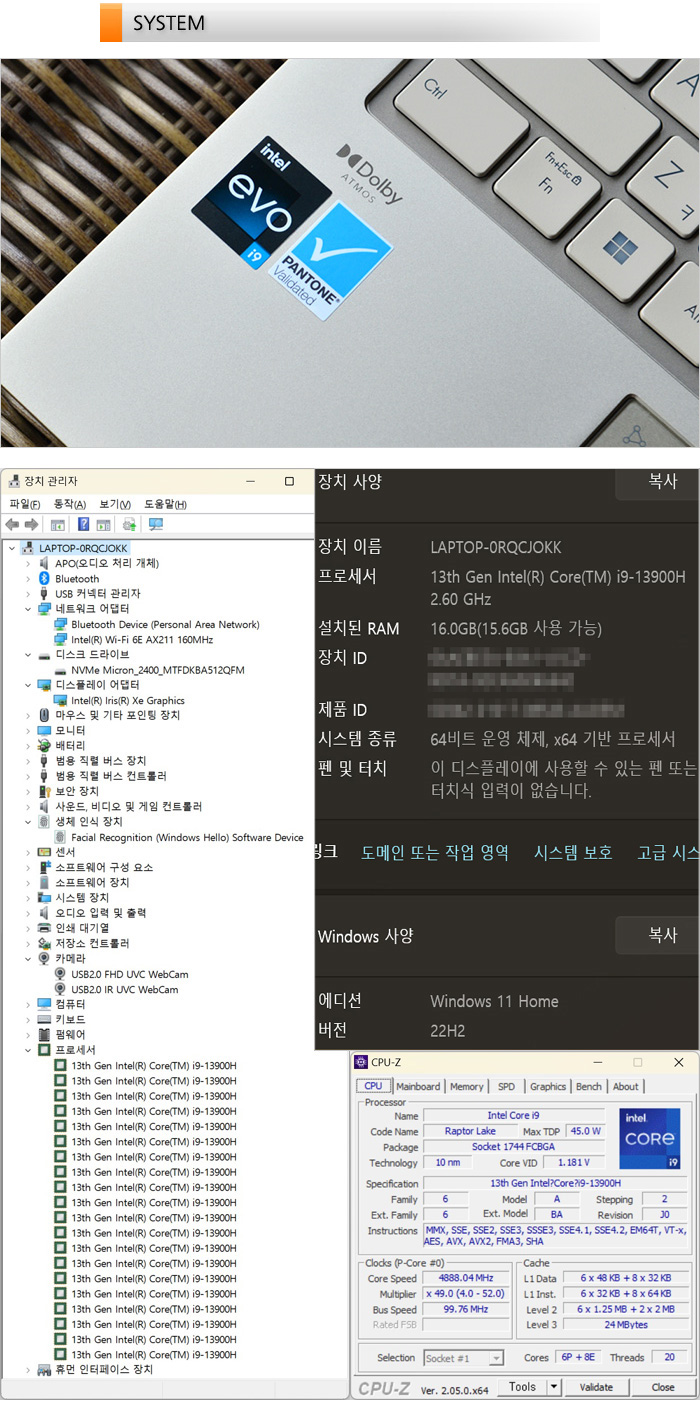The image size is (700, 1405).
Task: Expand the 범용 직렬 버스 컨트롤러 category
Action: click(28, 776)
